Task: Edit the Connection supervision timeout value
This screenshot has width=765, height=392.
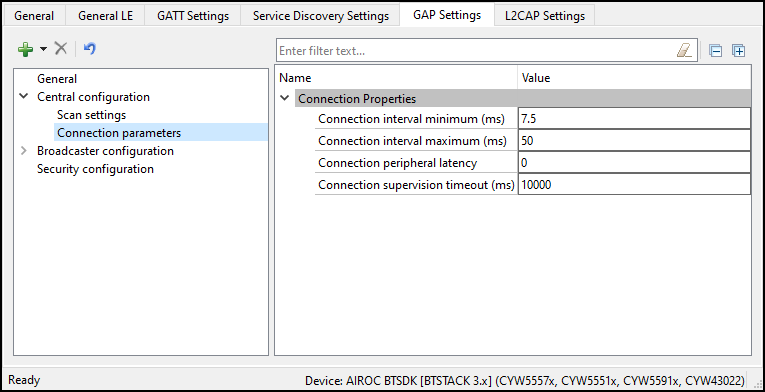Action: point(634,185)
